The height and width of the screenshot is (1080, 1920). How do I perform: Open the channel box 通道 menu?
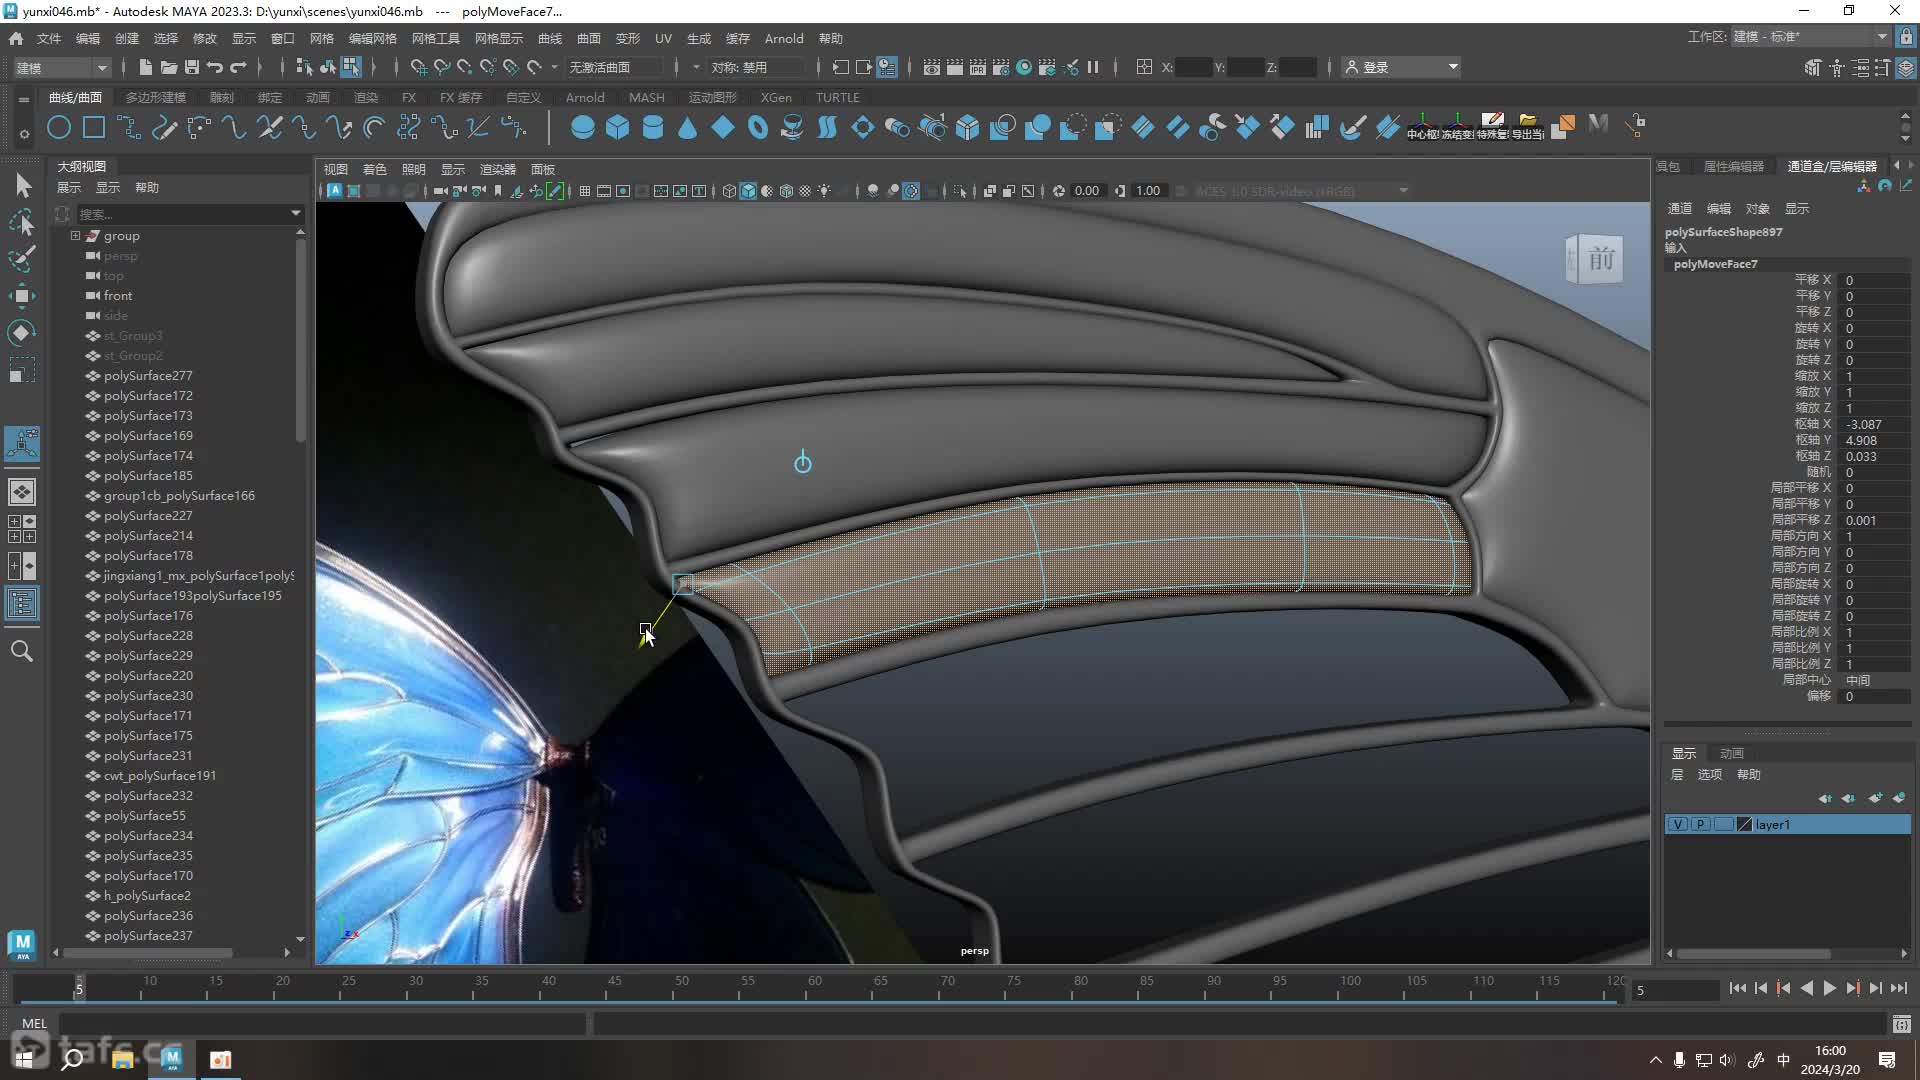point(1680,208)
